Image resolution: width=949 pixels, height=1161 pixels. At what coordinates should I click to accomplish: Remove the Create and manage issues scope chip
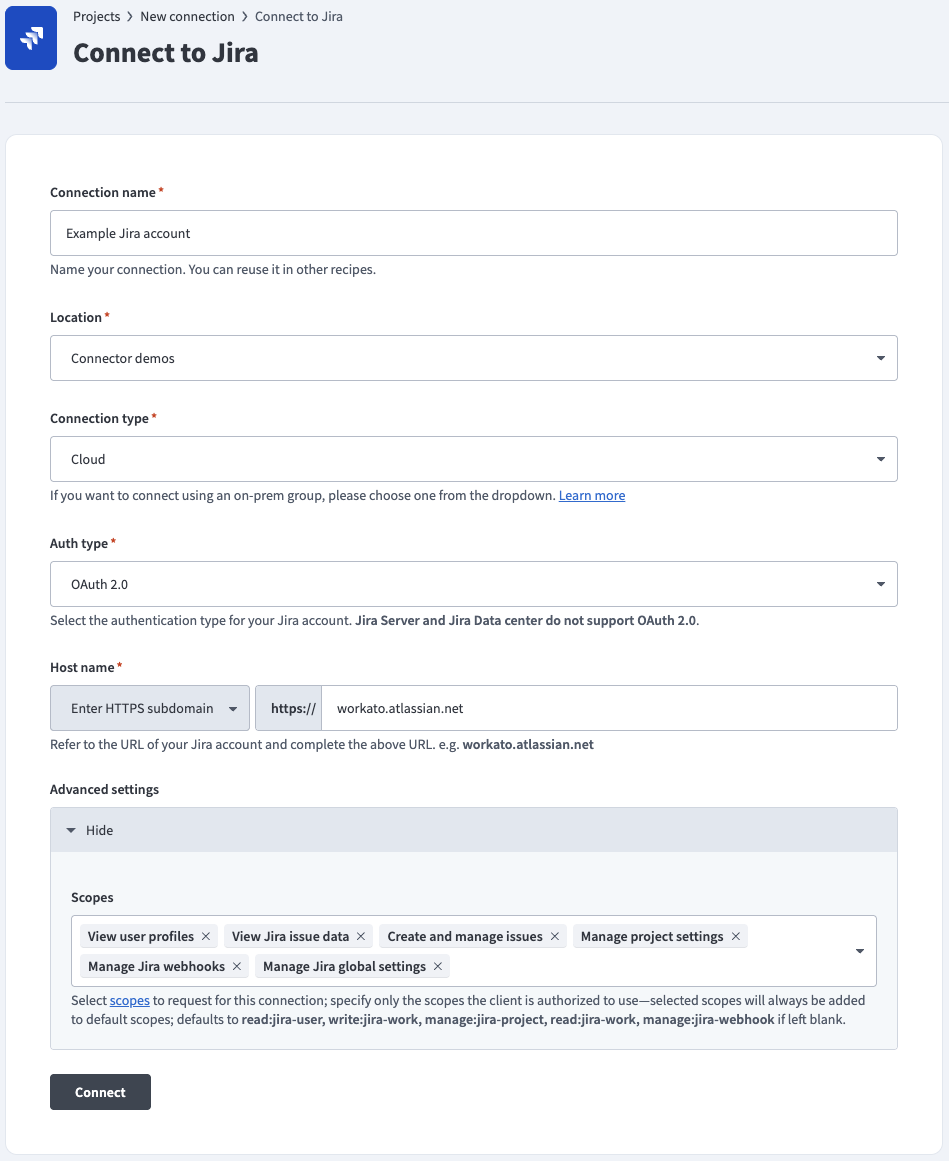point(554,936)
